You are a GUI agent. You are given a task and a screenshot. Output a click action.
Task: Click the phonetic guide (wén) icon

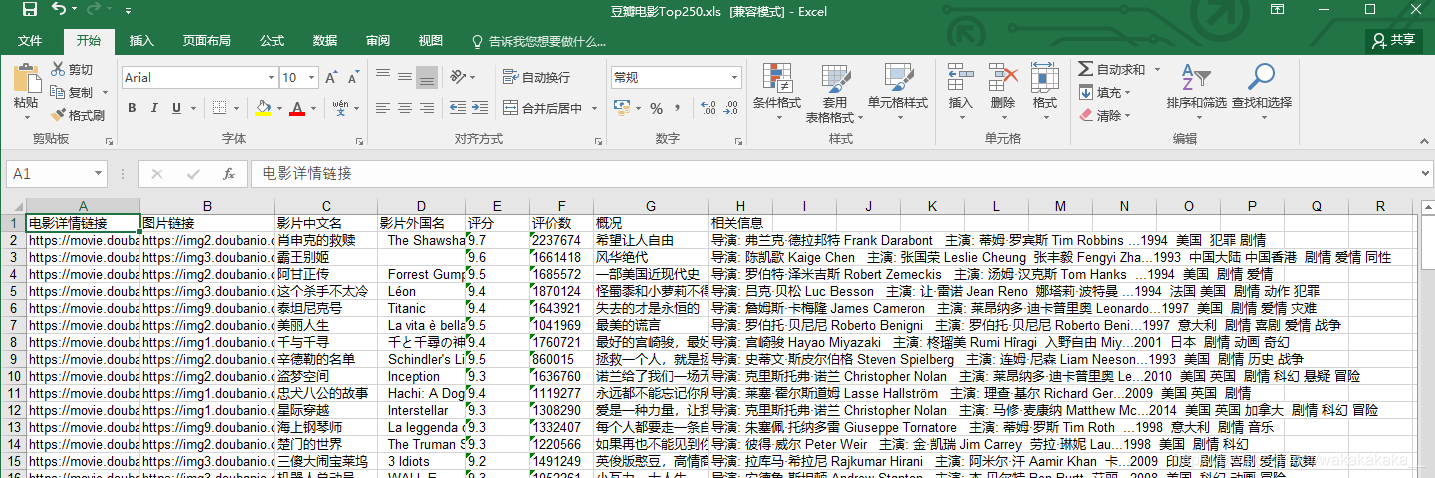click(340, 108)
